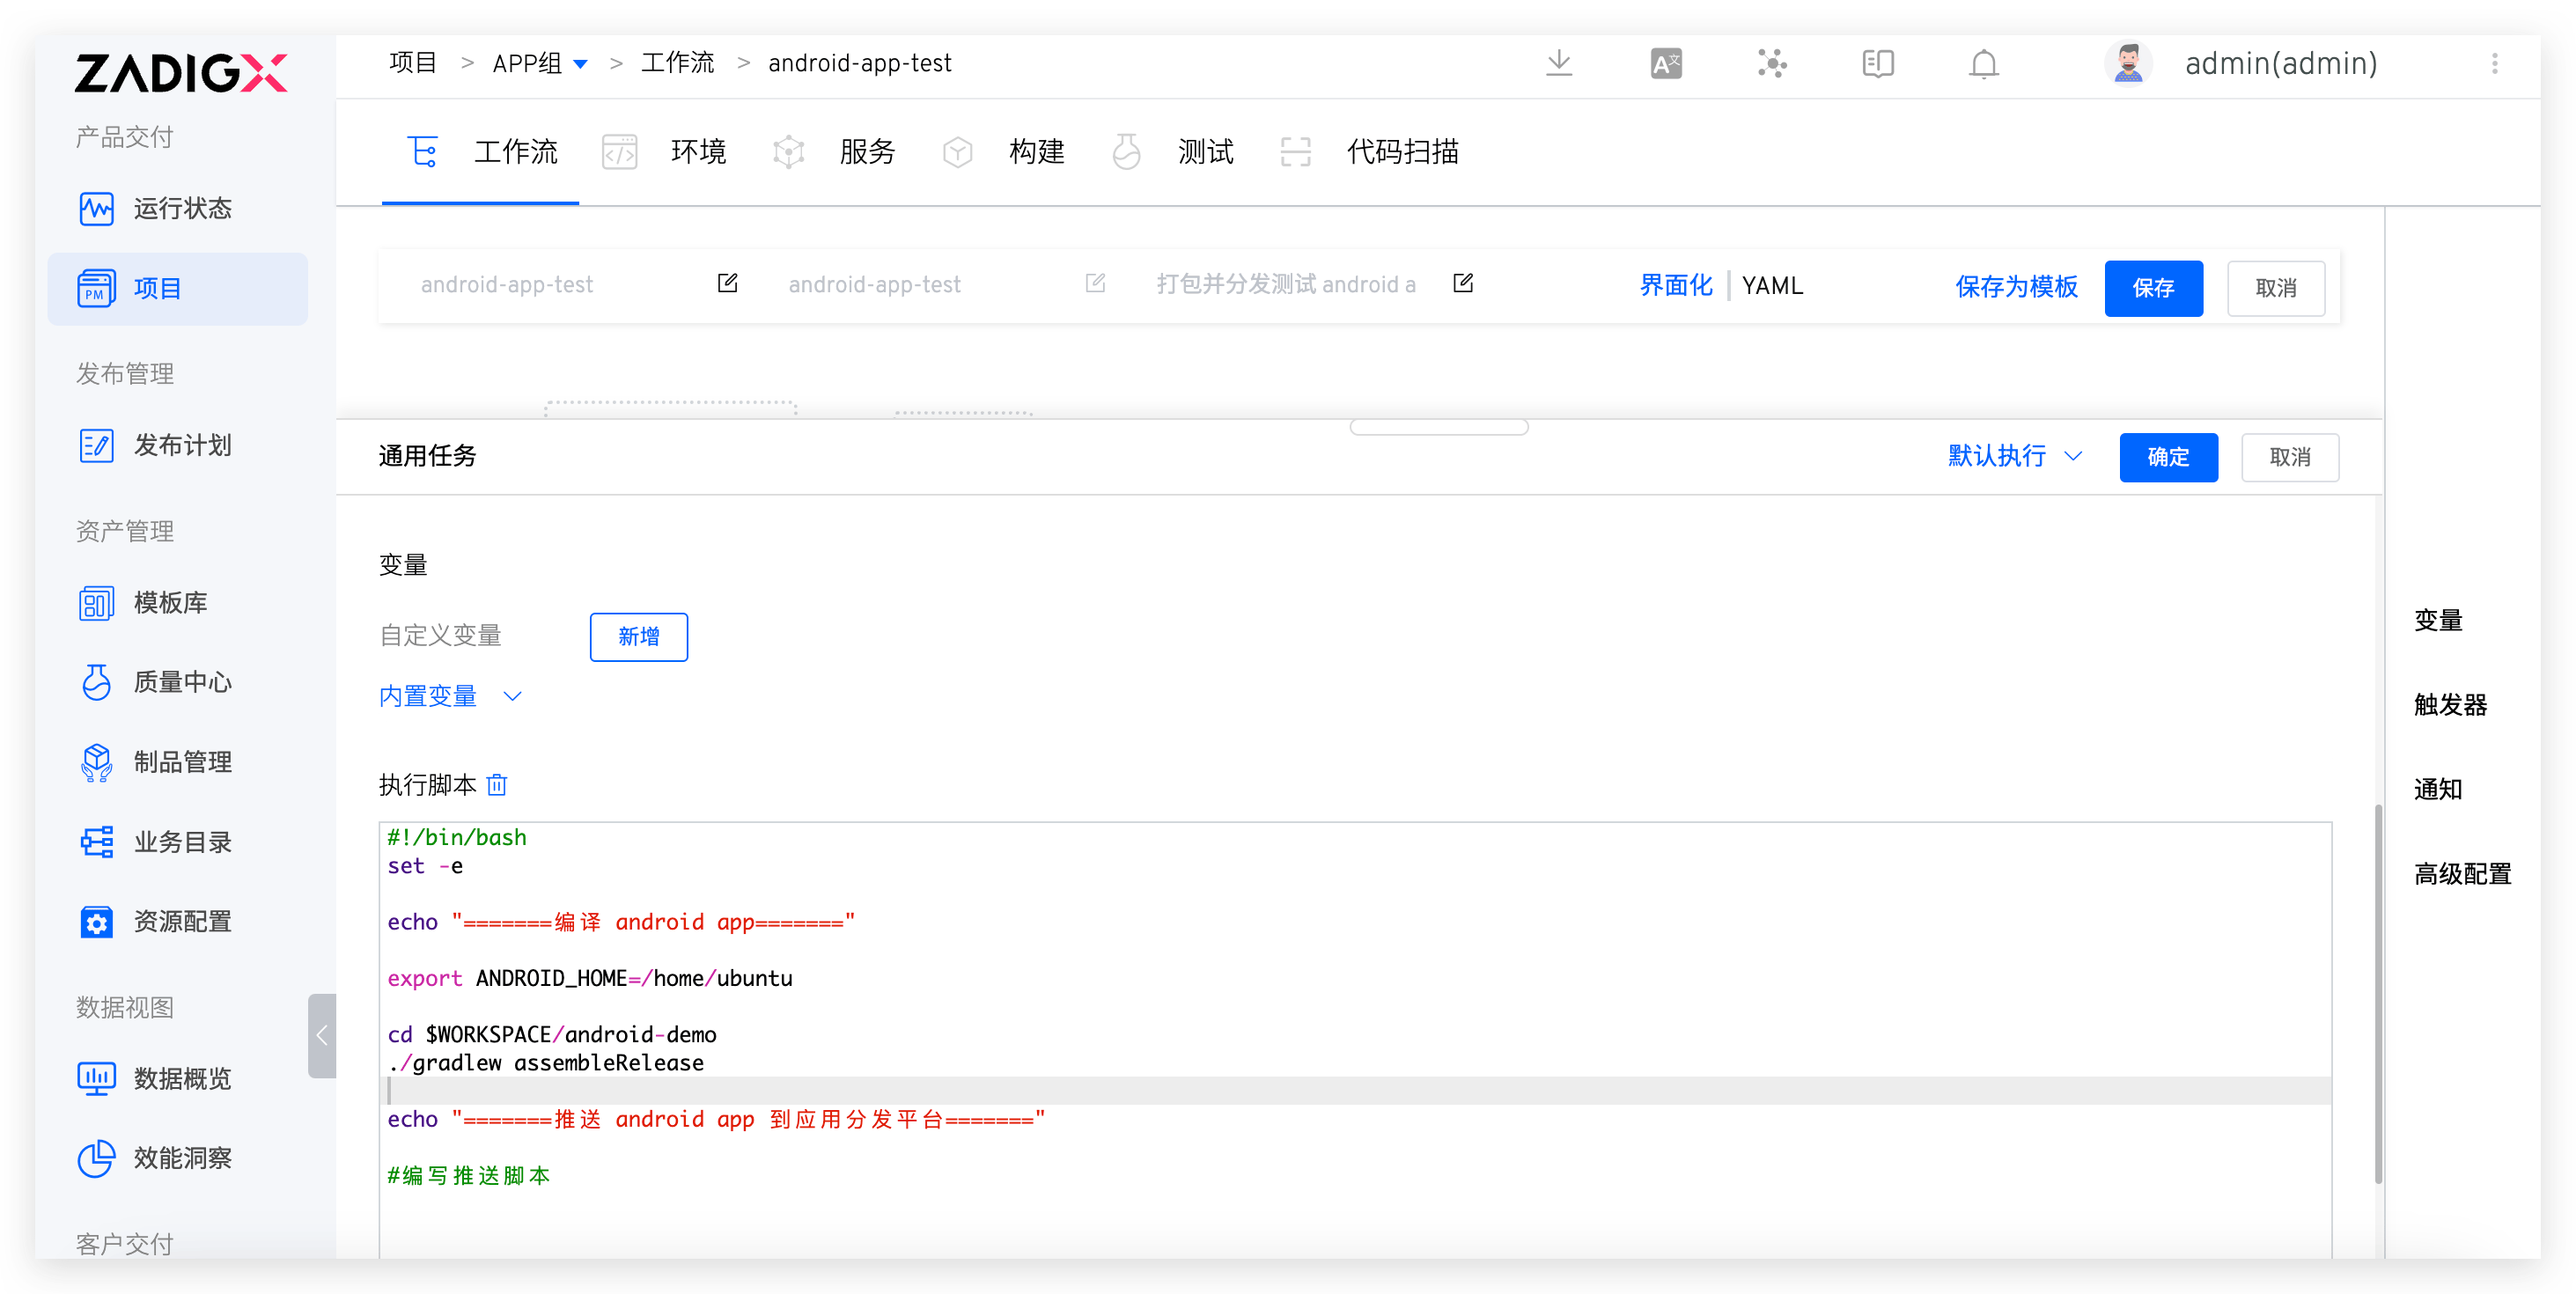Edit the workflow description pencil icon
Screen dimensions: 2576x1294
coord(1463,284)
